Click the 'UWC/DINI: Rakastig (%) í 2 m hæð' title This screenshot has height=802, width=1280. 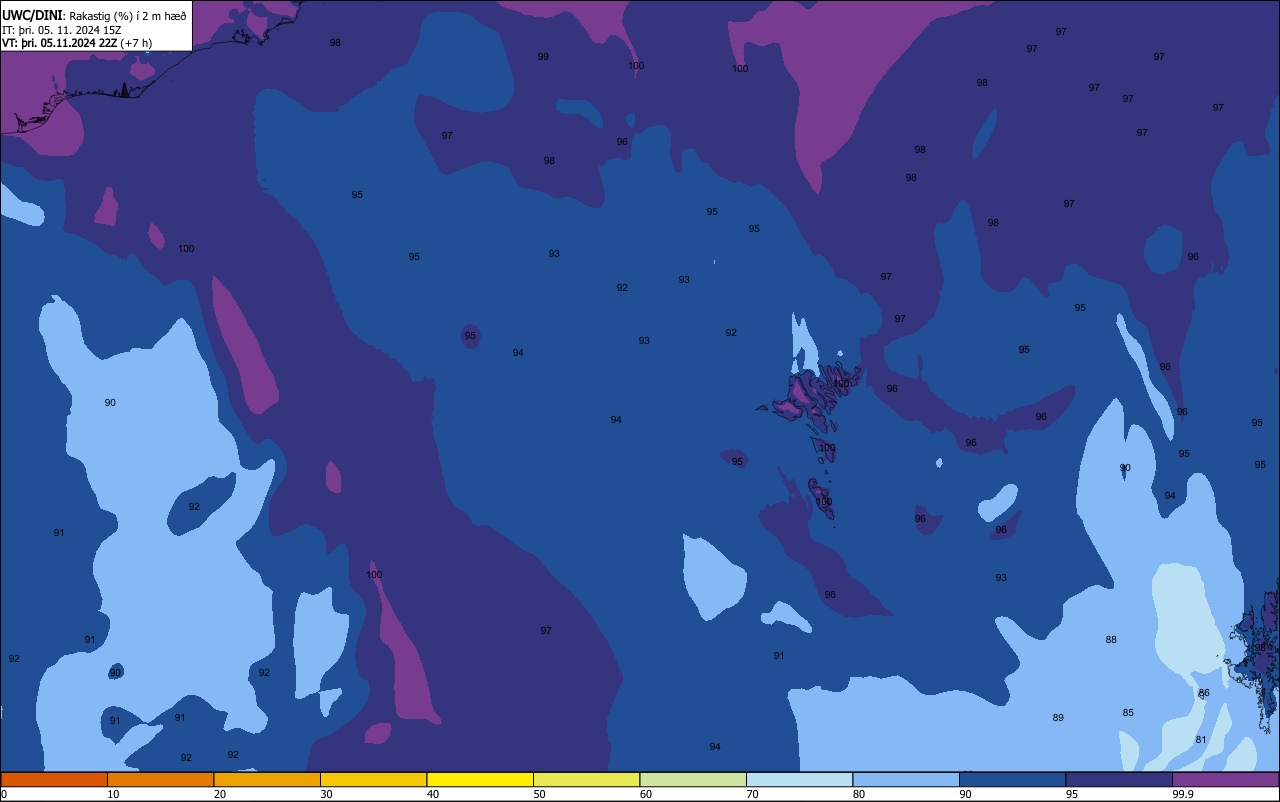[x=94, y=16]
